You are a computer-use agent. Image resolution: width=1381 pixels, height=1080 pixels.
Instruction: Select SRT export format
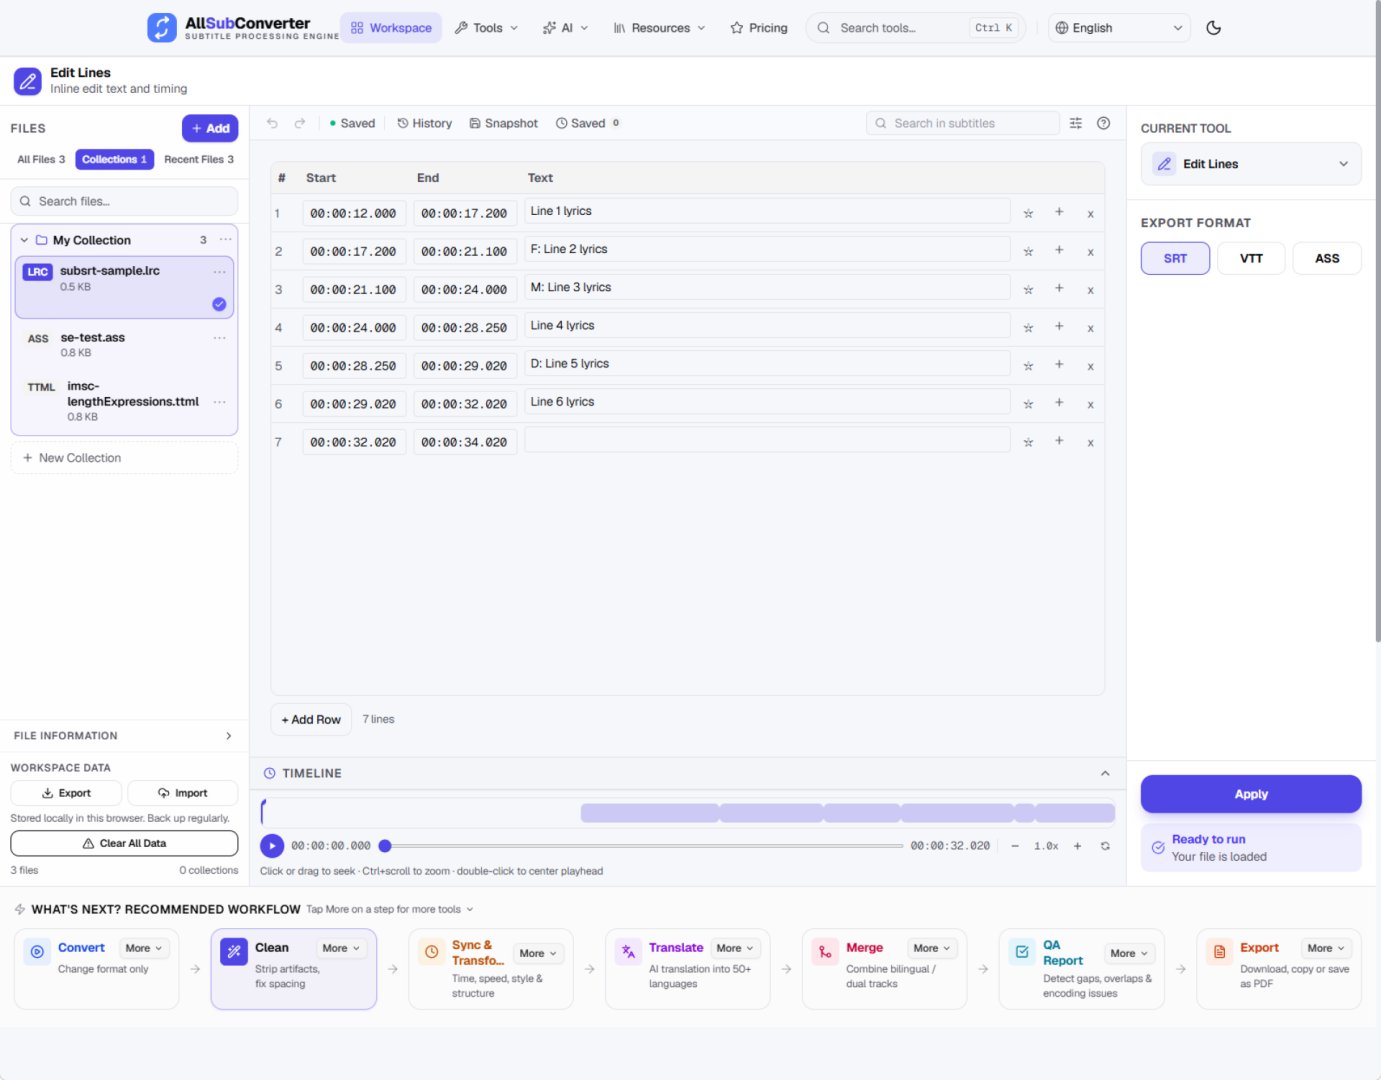(x=1175, y=258)
